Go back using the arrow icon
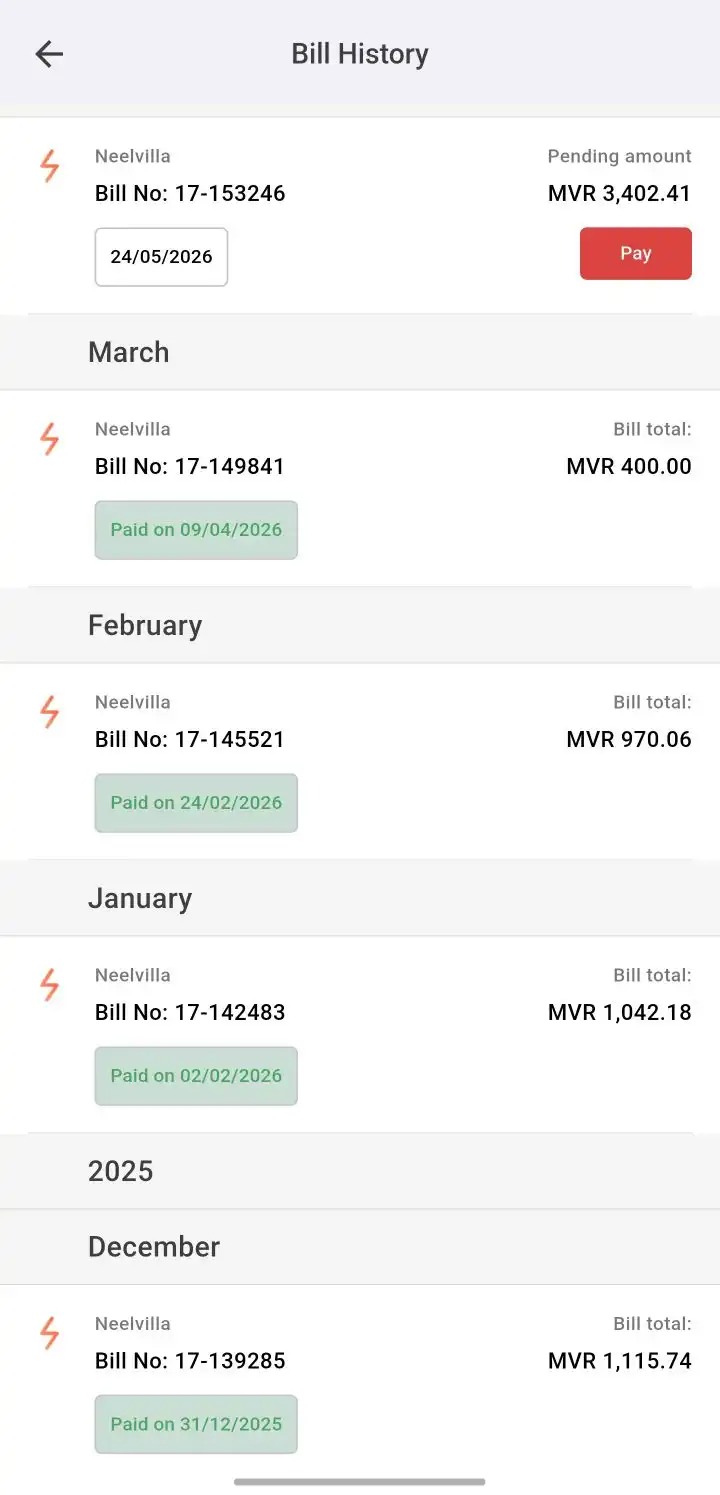 tap(49, 54)
